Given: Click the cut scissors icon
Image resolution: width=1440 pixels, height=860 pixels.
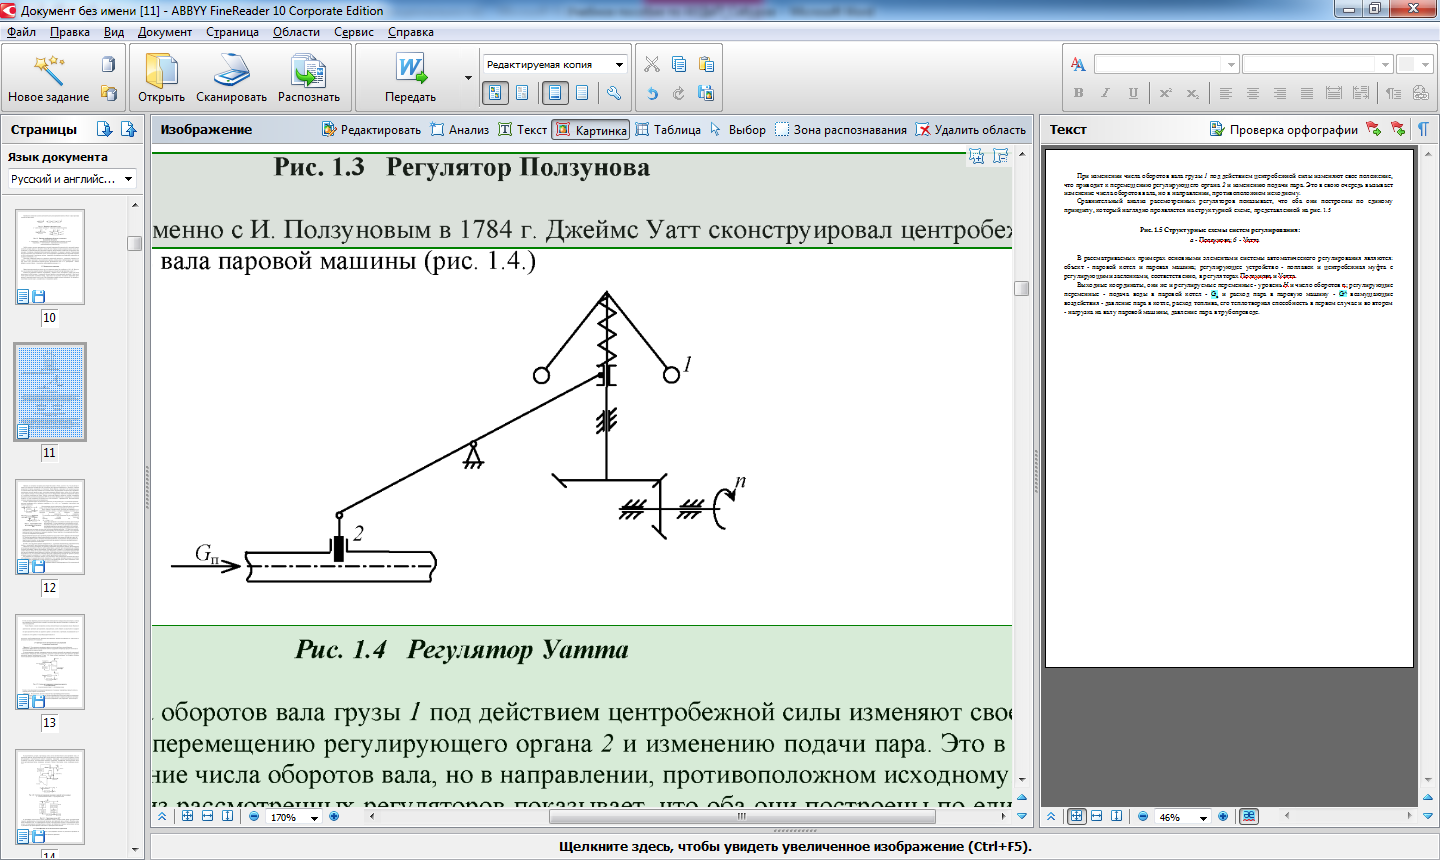Looking at the screenshot, I should pyautogui.click(x=652, y=64).
